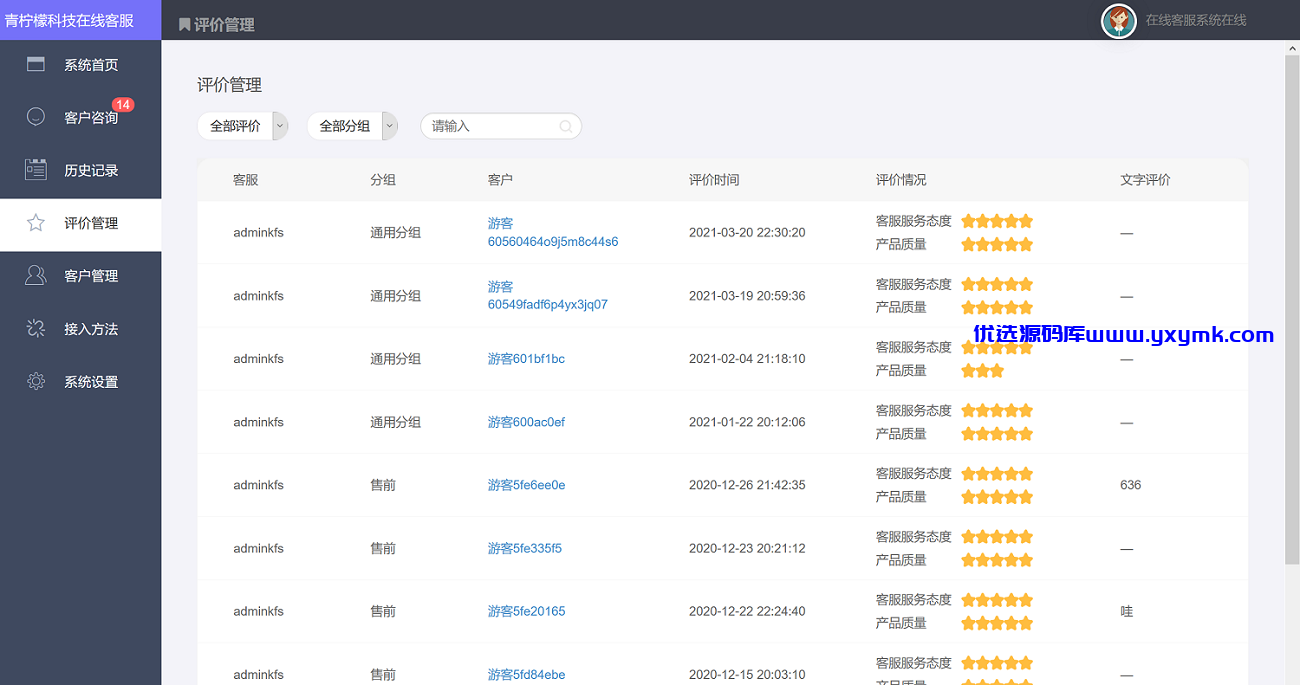The width and height of the screenshot is (1300, 685).
Task: Click 青柠檬科技在线客服 logo title
Action: (x=70, y=20)
